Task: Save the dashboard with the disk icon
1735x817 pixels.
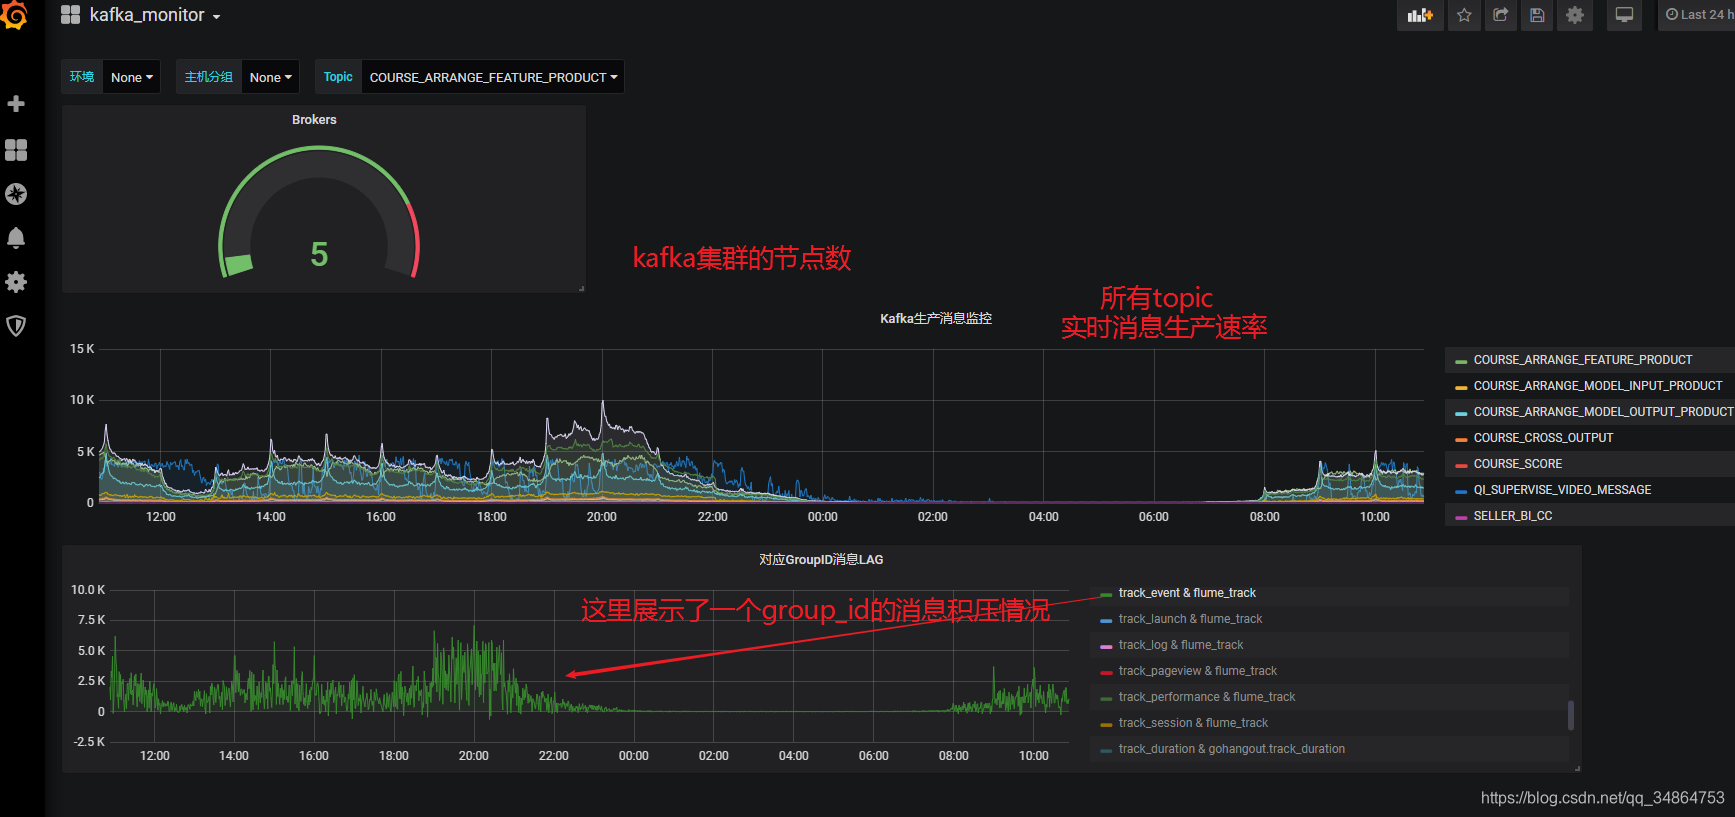Action: pos(1537,15)
